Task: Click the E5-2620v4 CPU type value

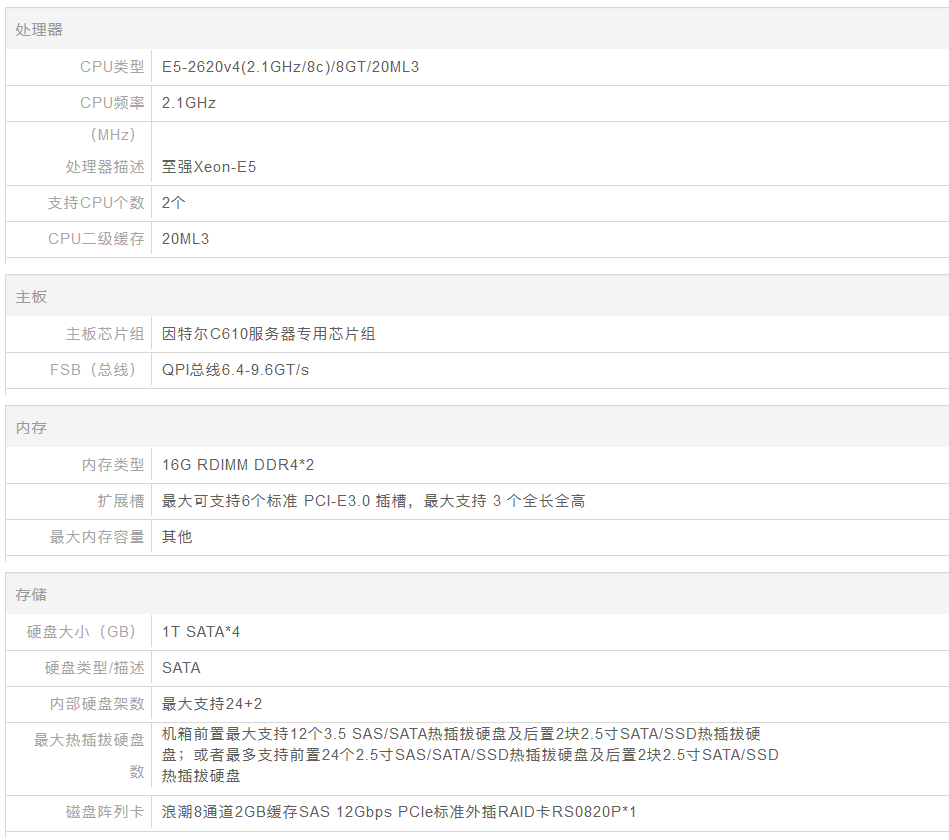Action: click(x=290, y=67)
